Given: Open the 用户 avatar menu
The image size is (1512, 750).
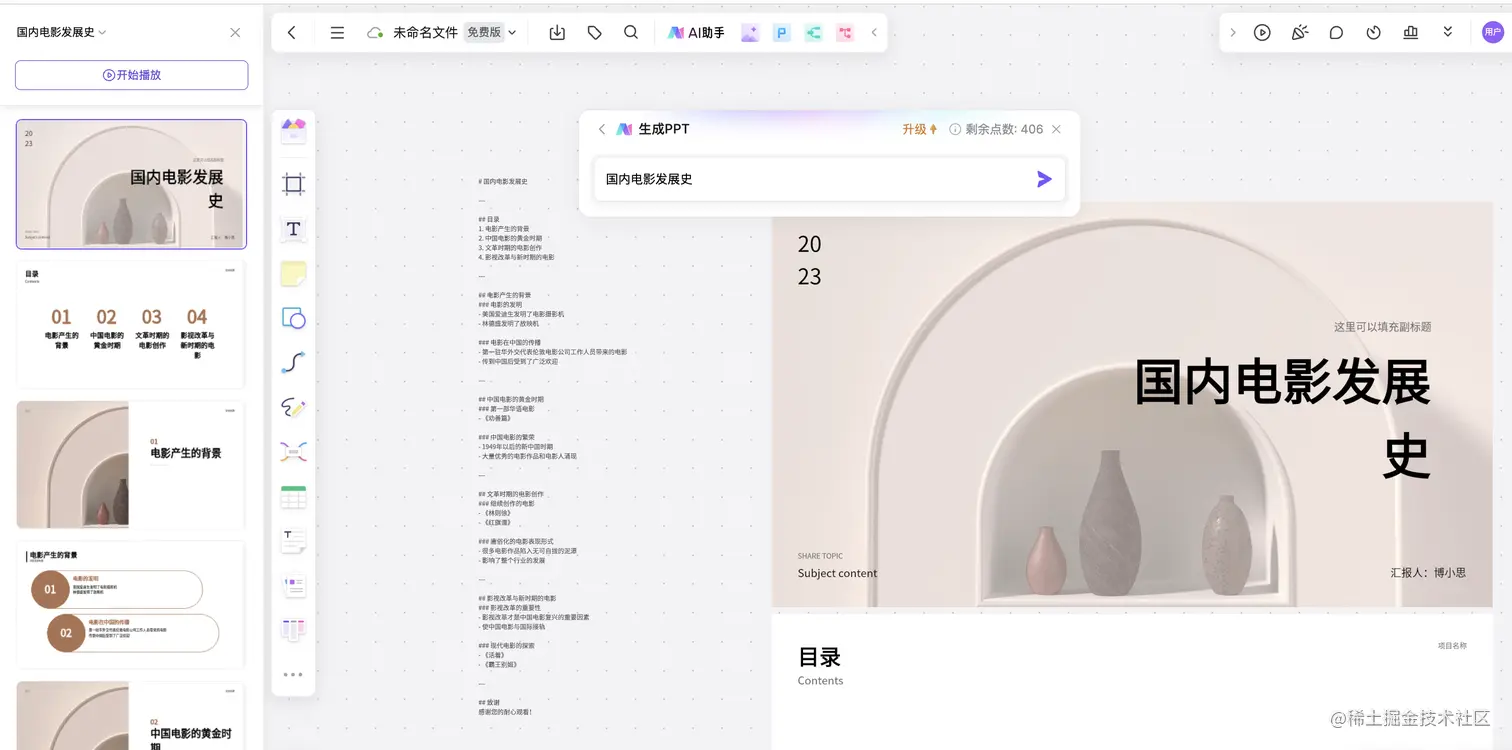Looking at the screenshot, I should click(x=1493, y=32).
